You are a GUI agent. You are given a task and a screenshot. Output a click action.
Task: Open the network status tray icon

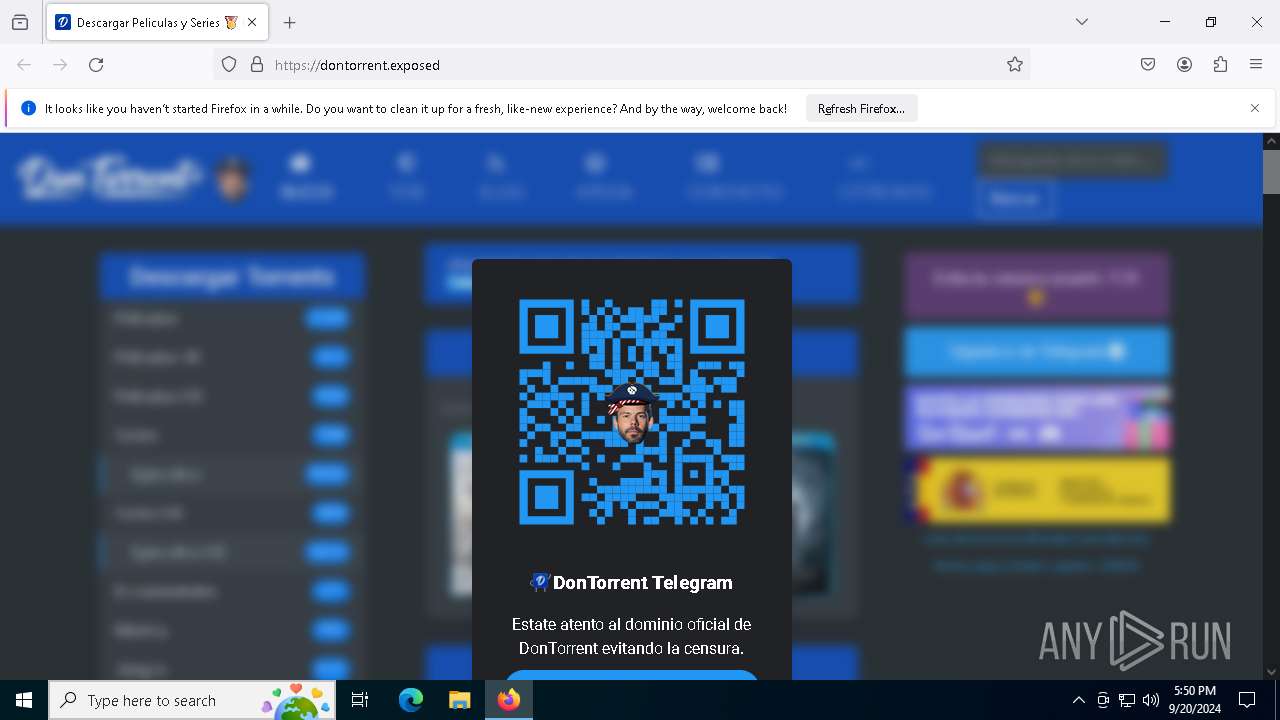click(x=1127, y=700)
